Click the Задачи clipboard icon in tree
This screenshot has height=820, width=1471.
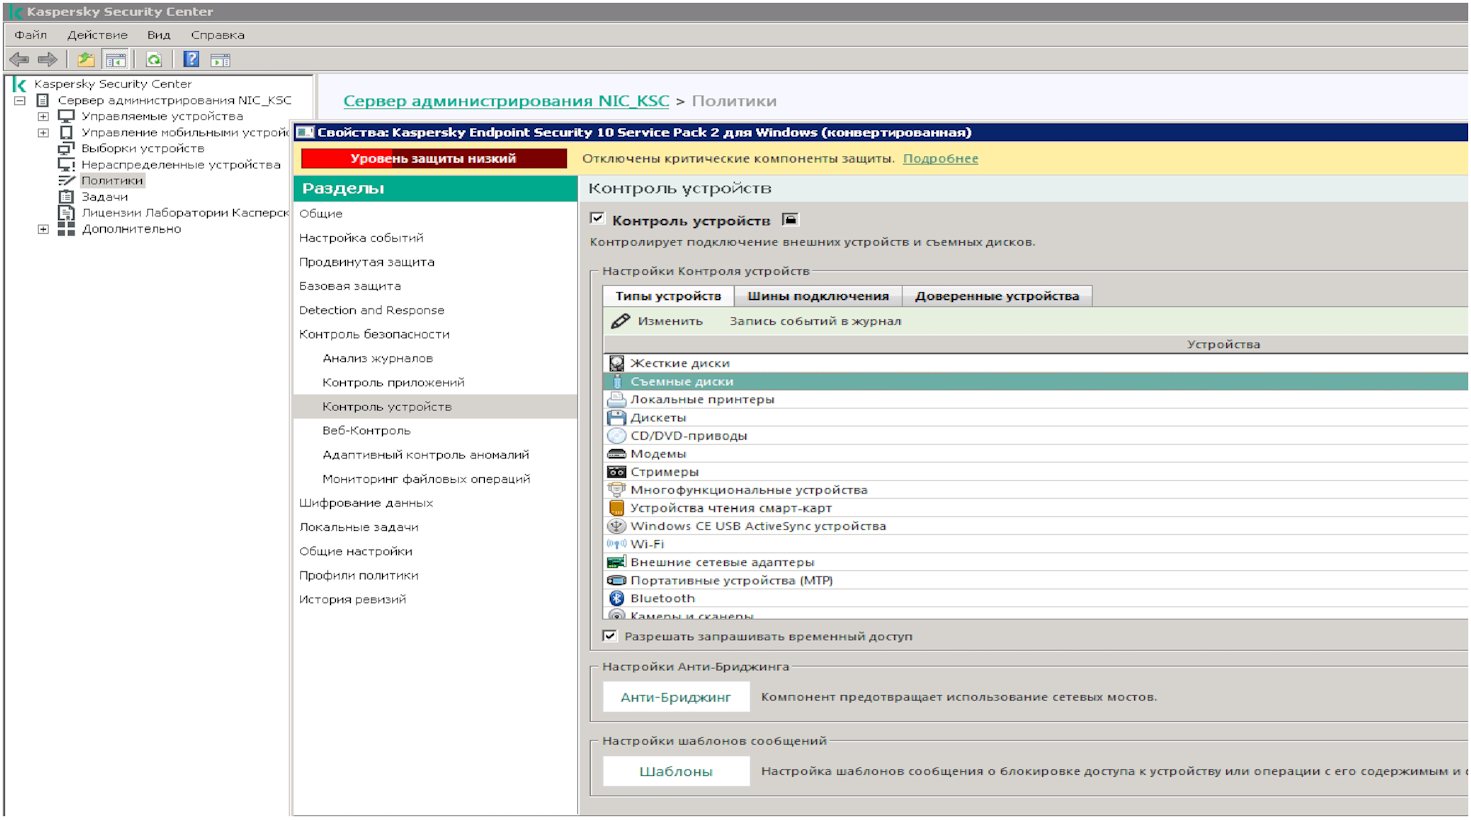tap(66, 197)
